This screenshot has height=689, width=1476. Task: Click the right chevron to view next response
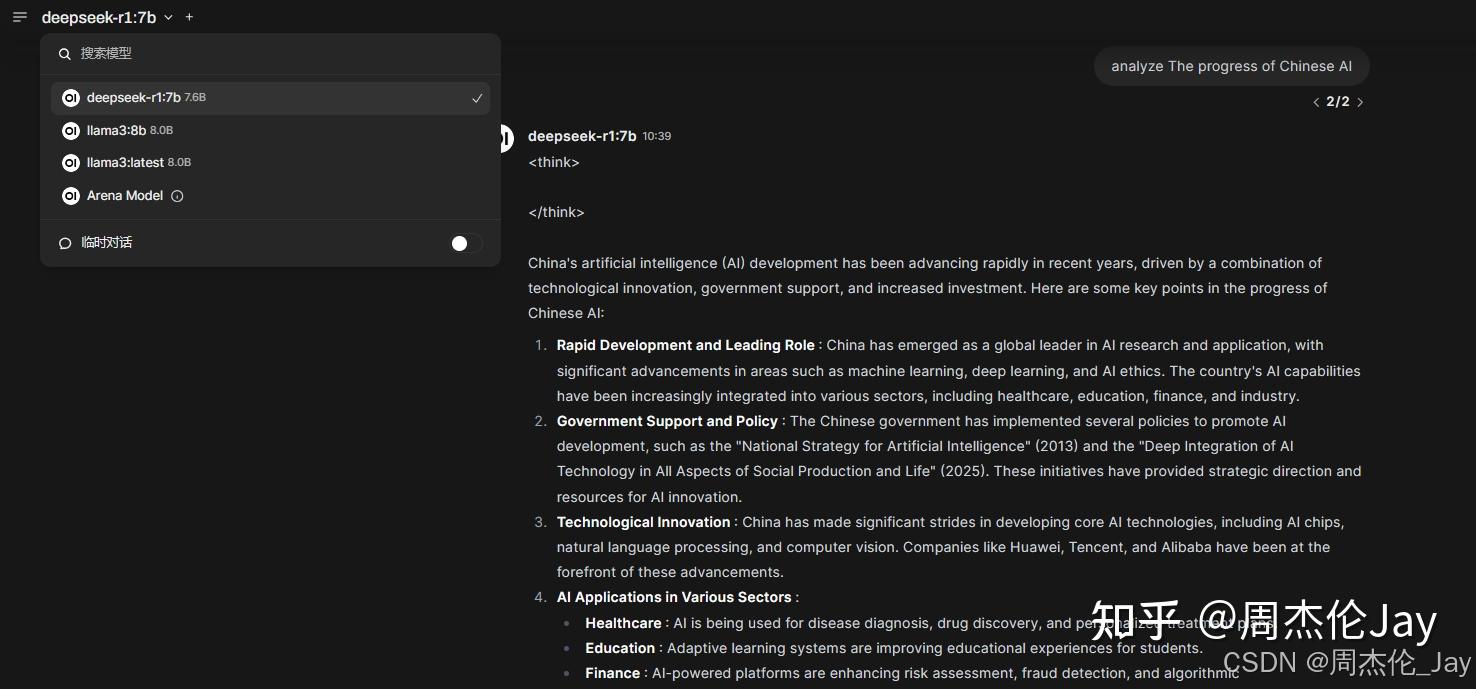(x=1360, y=101)
